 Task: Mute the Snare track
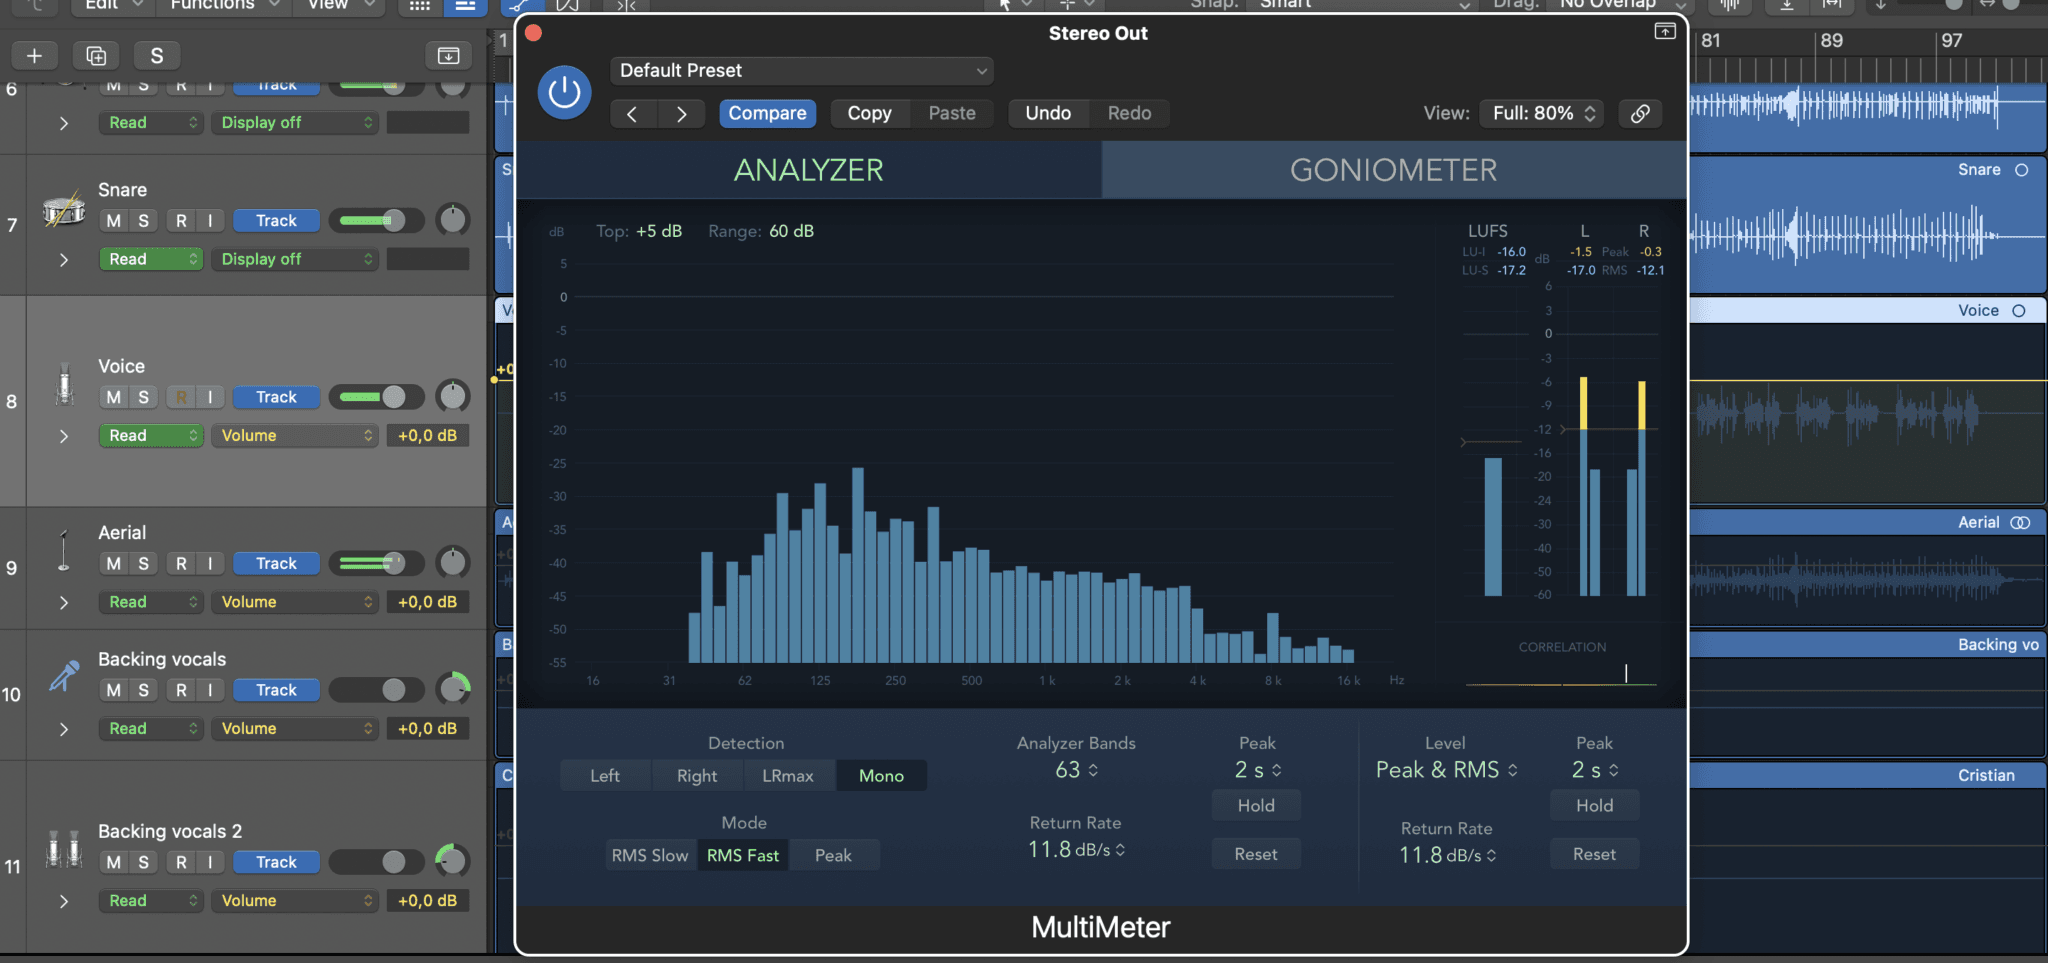point(112,220)
